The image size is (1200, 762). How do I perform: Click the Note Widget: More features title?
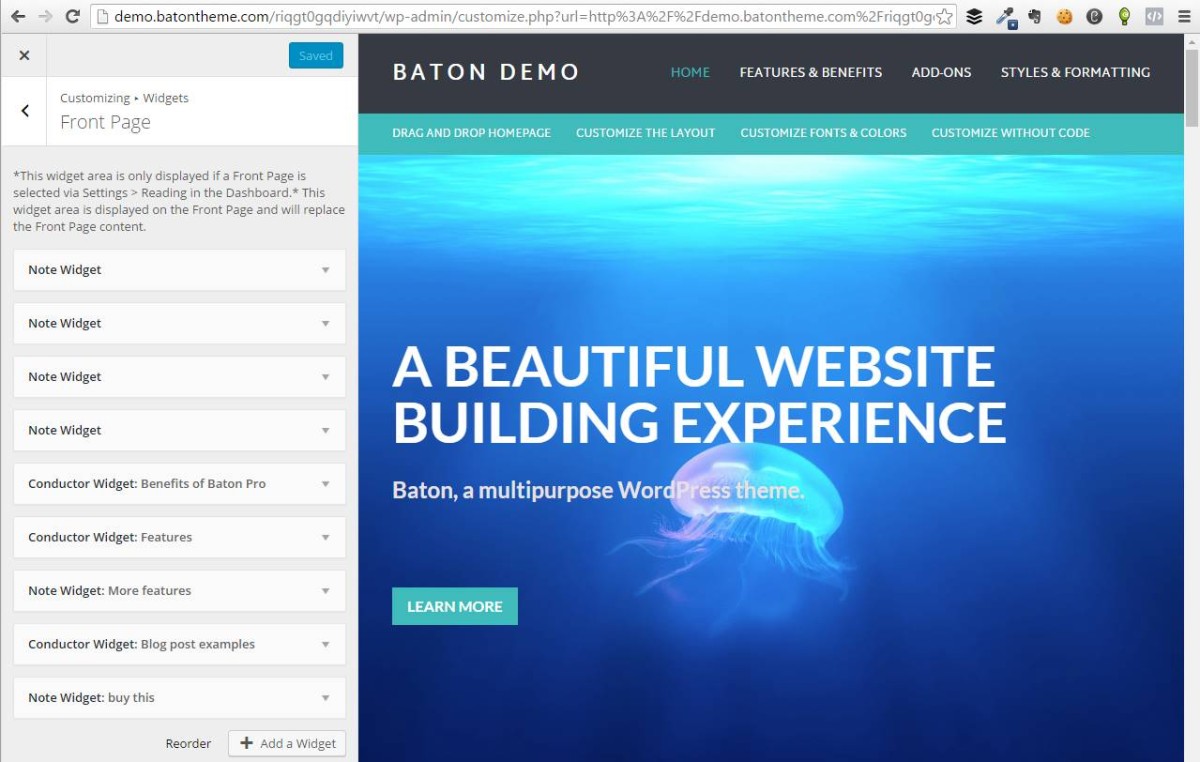pyautogui.click(x=110, y=591)
